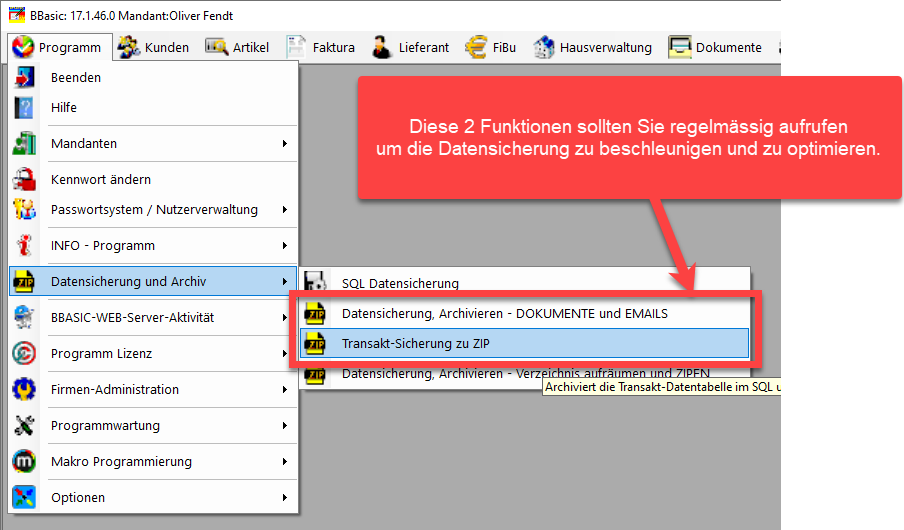The image size is (904, 530).
Task: Open the Dokumente menu label
Action: pos(729,47)
